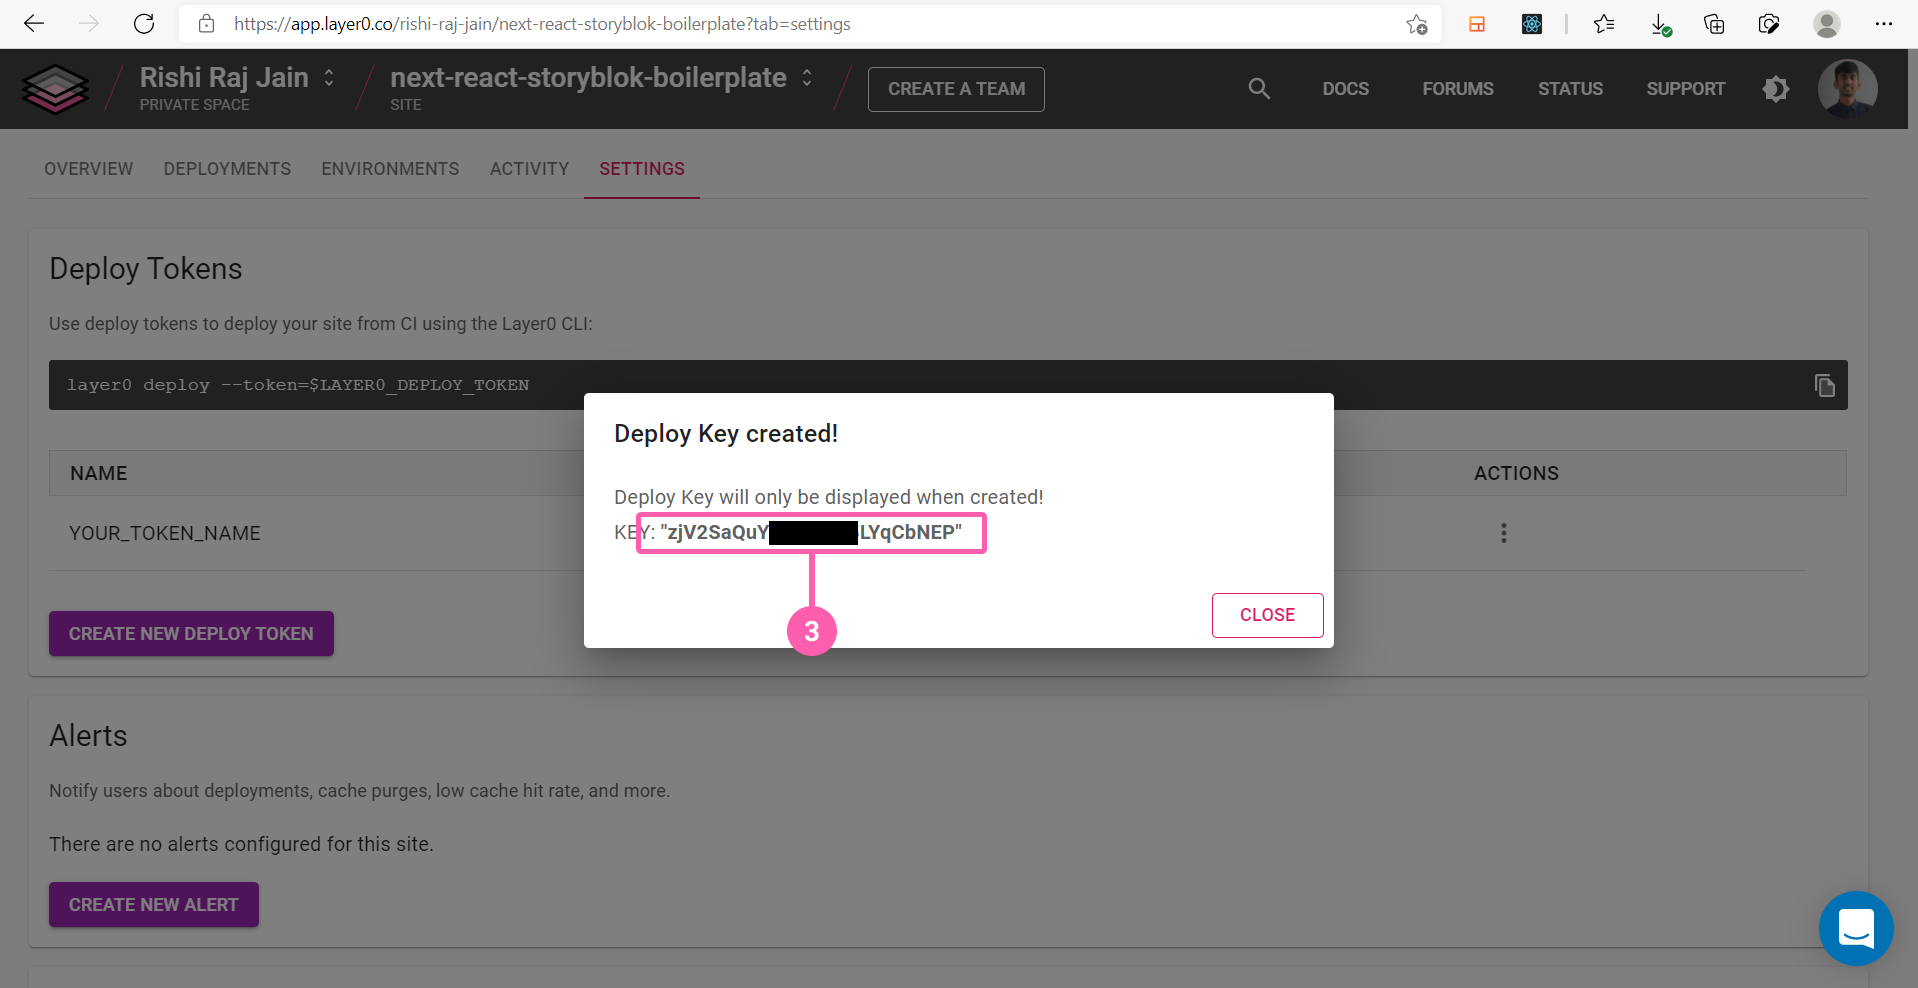The width and height of the screenshot is (1918, 988).
Task: Open the Docs link
Action: pos(1346,89)
